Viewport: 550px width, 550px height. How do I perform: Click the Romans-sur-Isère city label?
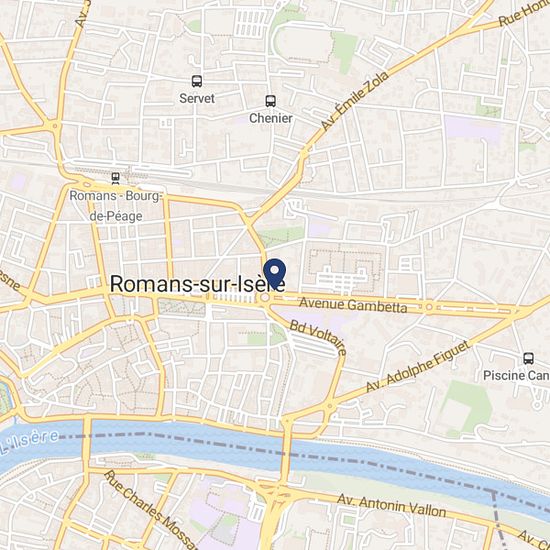(197, 284)
